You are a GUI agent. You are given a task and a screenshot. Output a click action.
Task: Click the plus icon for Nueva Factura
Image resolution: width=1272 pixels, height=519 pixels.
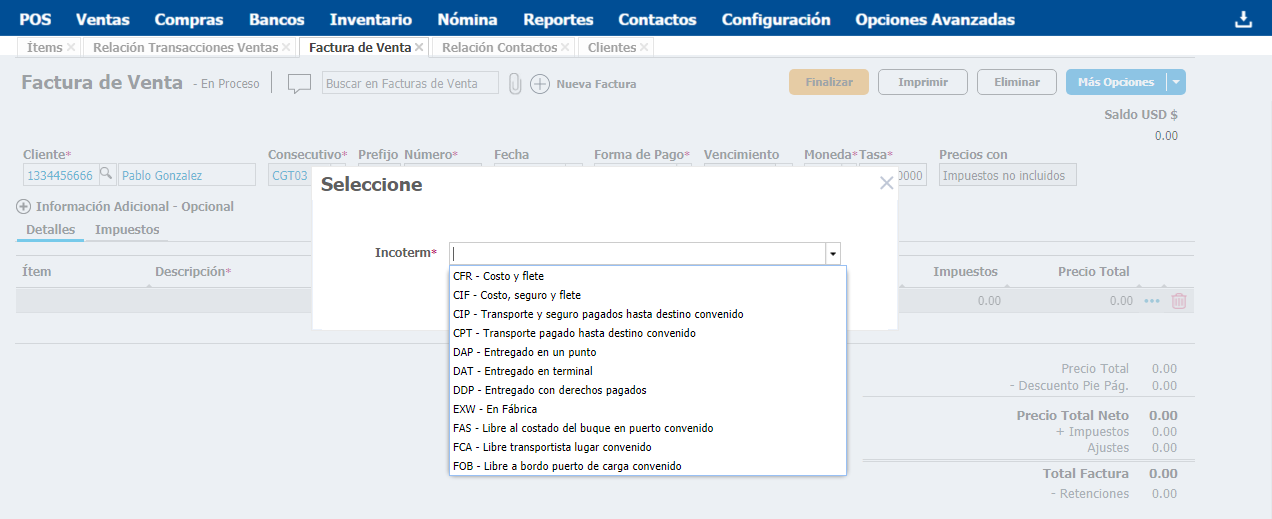coord(540,84)
